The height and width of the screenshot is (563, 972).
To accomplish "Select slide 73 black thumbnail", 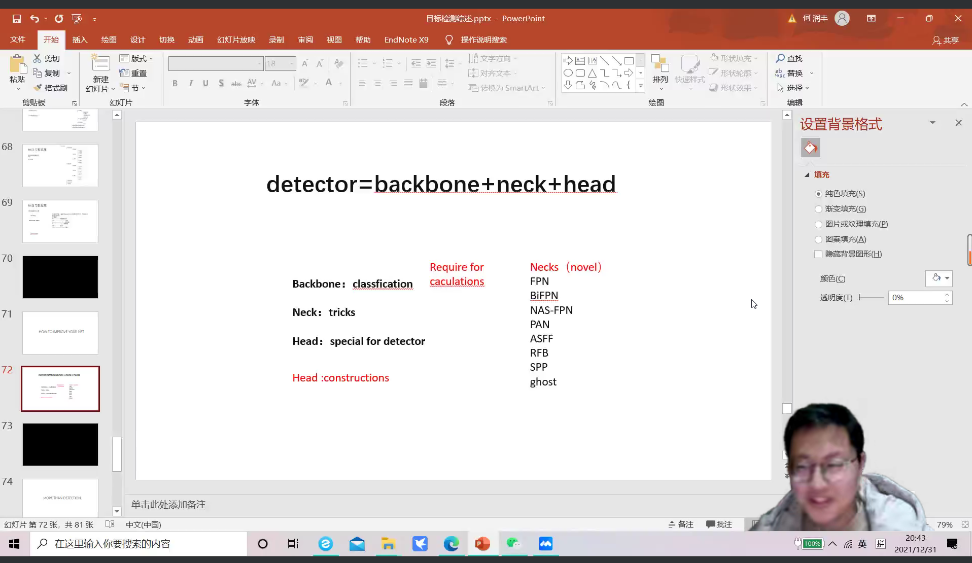I will coord(60,445).
